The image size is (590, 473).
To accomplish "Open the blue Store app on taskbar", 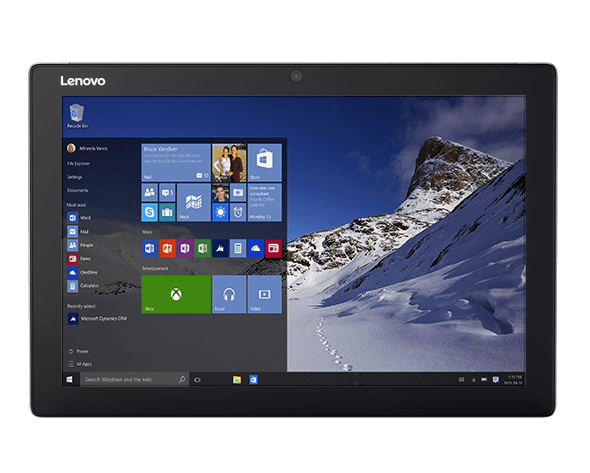I will pos(254,380).
